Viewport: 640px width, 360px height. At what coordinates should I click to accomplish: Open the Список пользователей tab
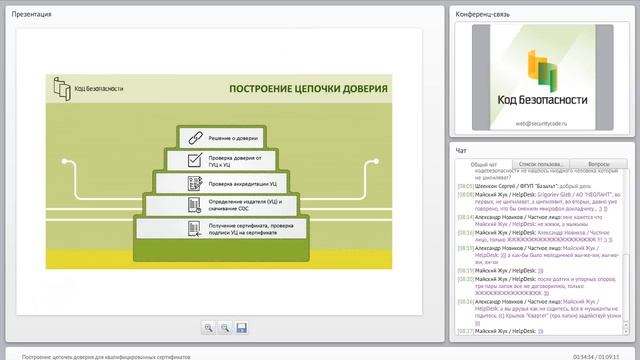click(541, 164)
